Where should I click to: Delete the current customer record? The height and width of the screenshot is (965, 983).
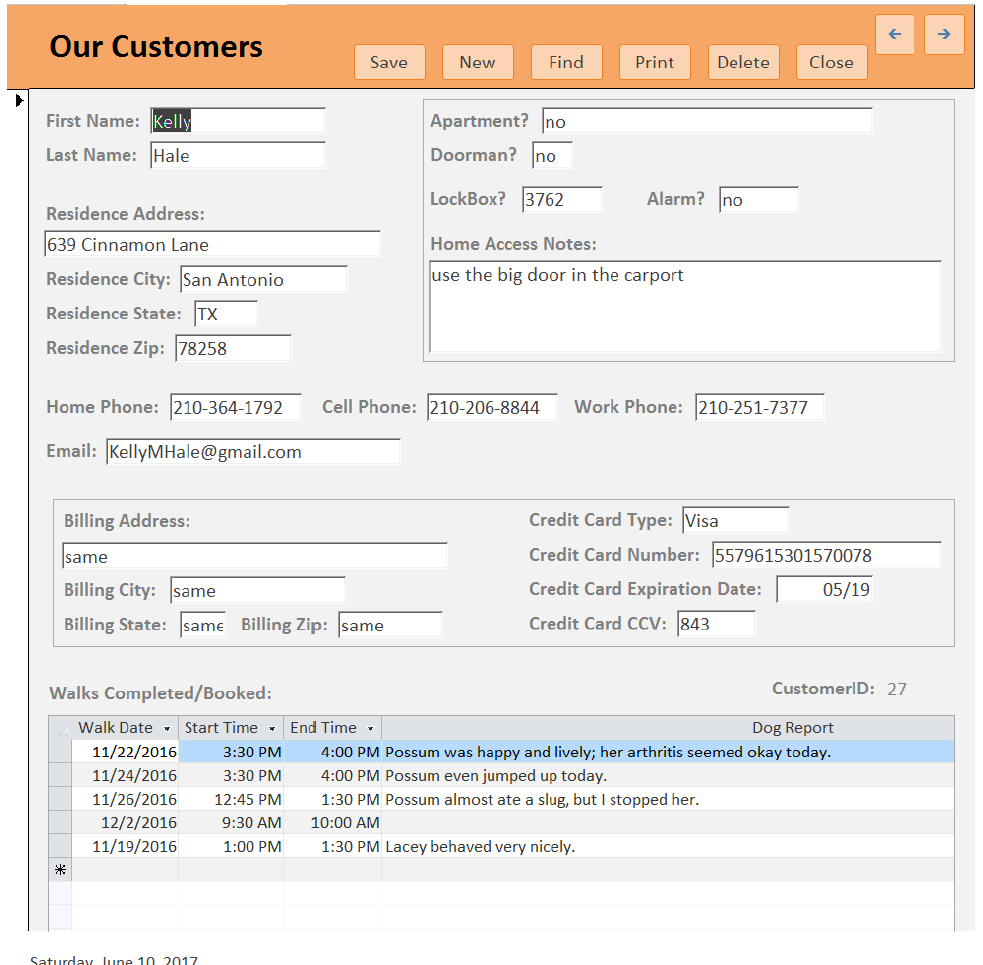[743, 62]
